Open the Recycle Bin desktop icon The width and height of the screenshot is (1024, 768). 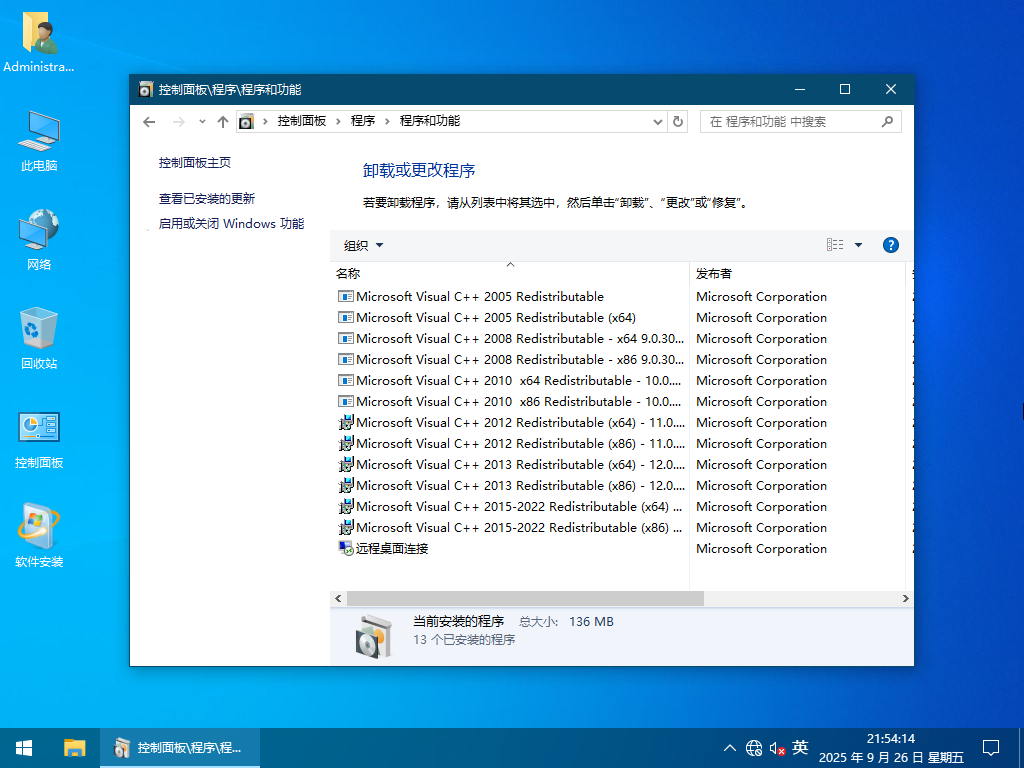(x=39, y=338)
